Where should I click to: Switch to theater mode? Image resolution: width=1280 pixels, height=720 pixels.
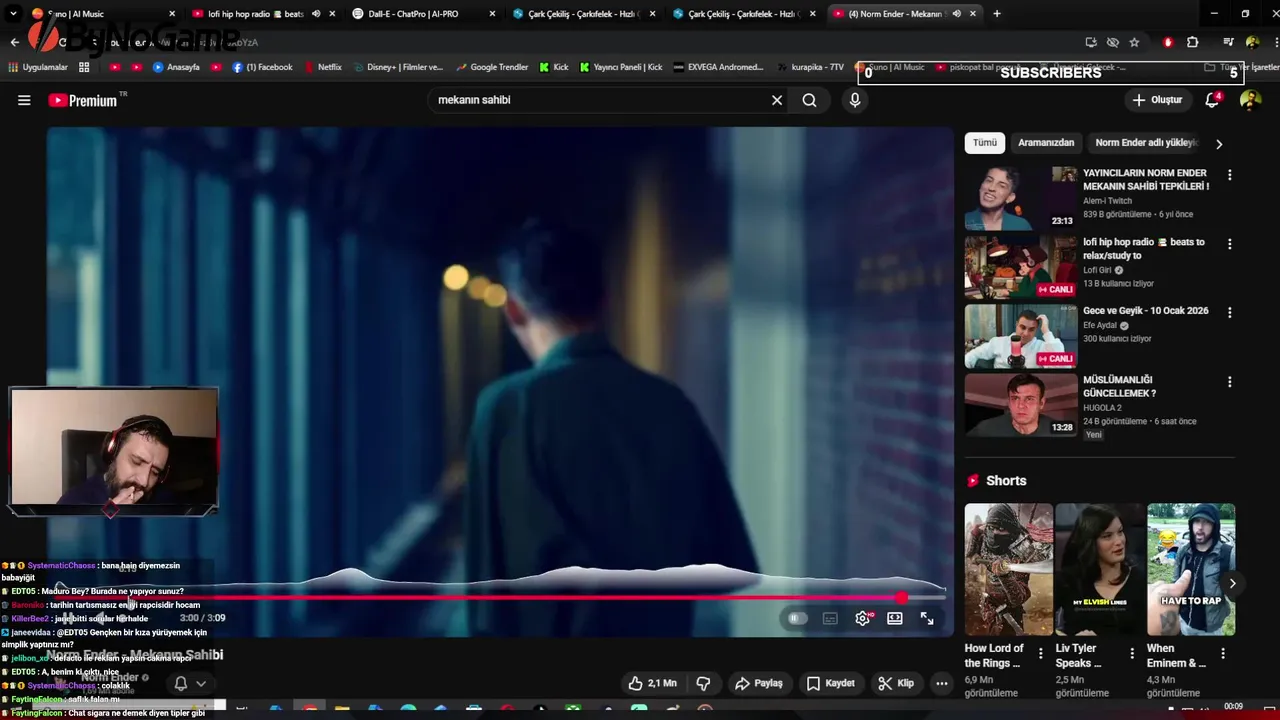895,619
